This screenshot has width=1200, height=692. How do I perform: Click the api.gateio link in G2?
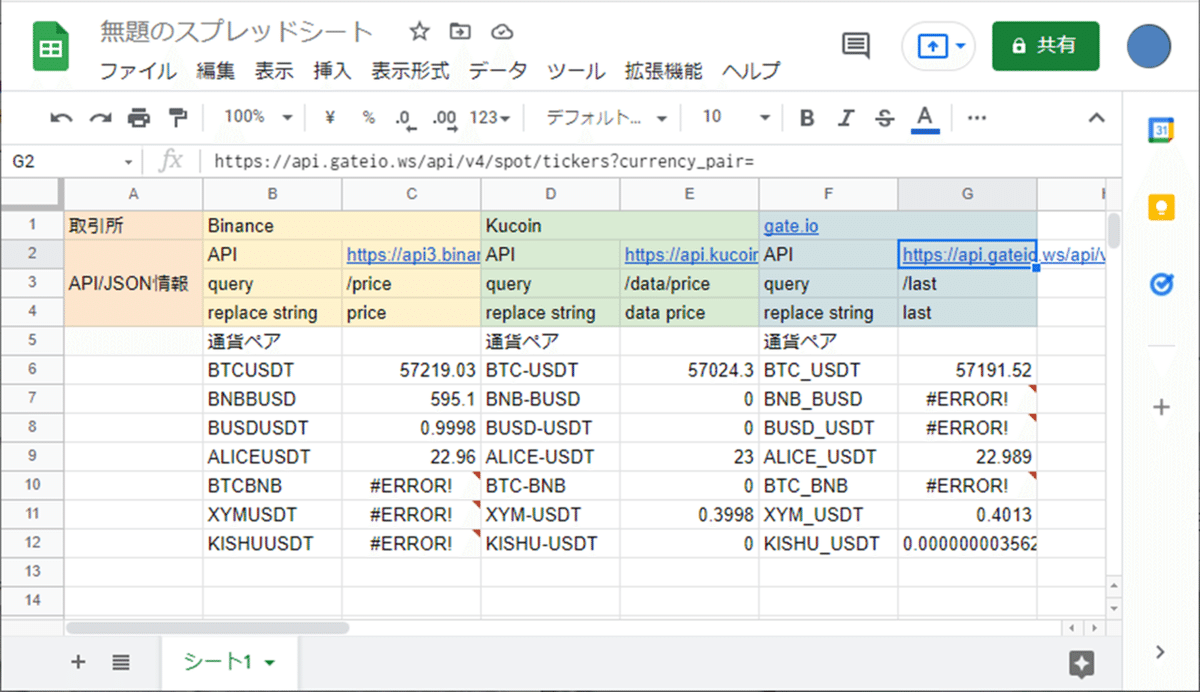[x=968, y=255]
